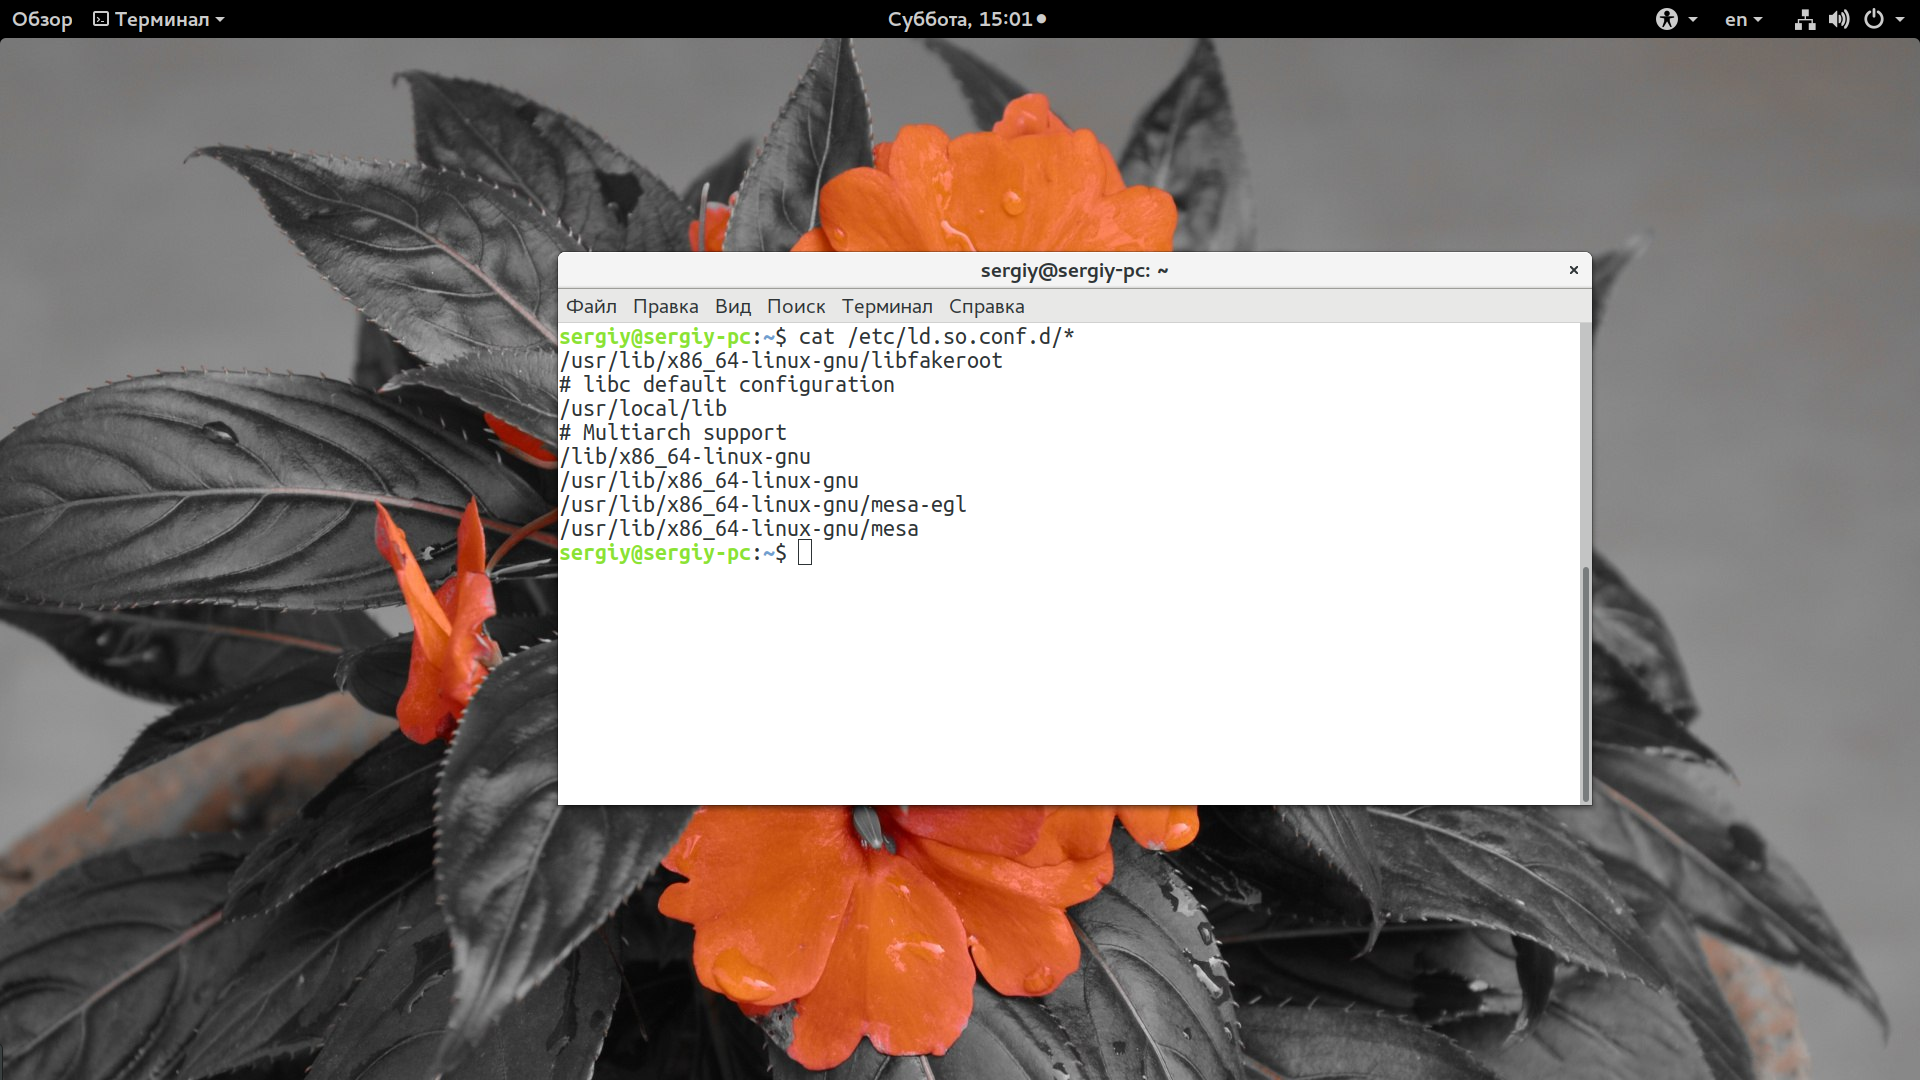This screenshot has height=1080, width=1920.
Task: Click the clock showing Суббота, 15:01
Action: [962, 18]
